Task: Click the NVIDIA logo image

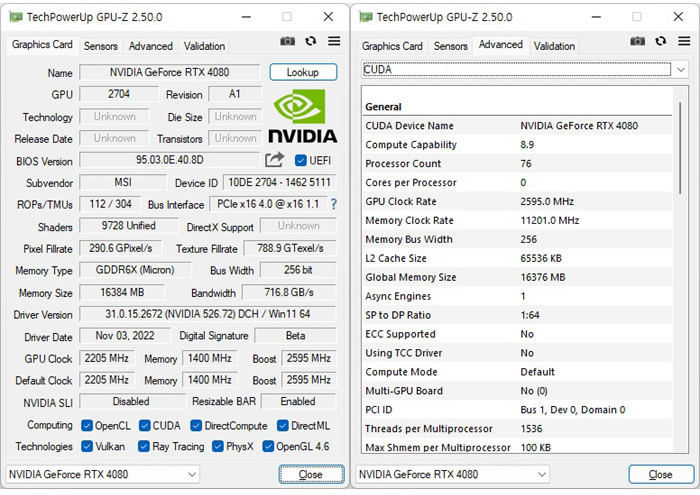Action: point(303,117)
